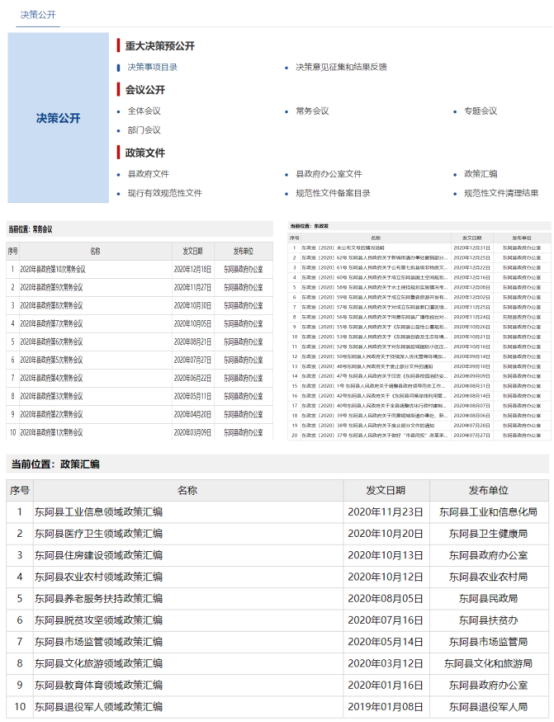Click 发文日期 header in 政策汇编 table

pos(385,490)
